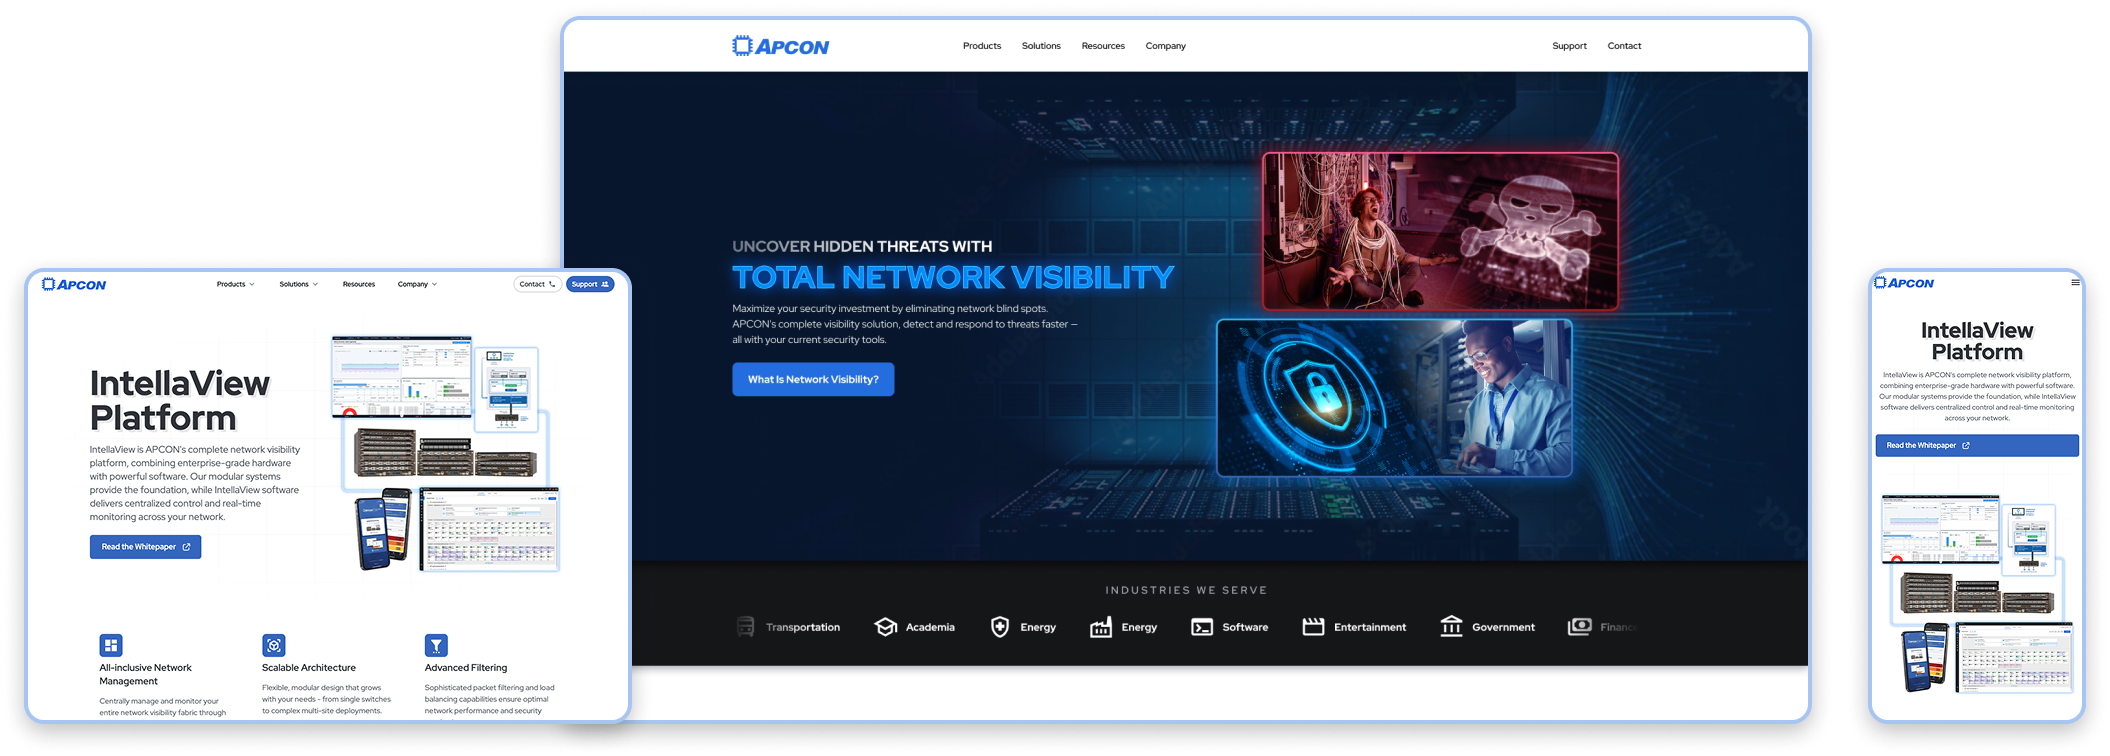Image resolution: width=2110 pixels, height=756 pixels.
Task: Click Read the Whitepaper in mobile view
Action: 1977,446
